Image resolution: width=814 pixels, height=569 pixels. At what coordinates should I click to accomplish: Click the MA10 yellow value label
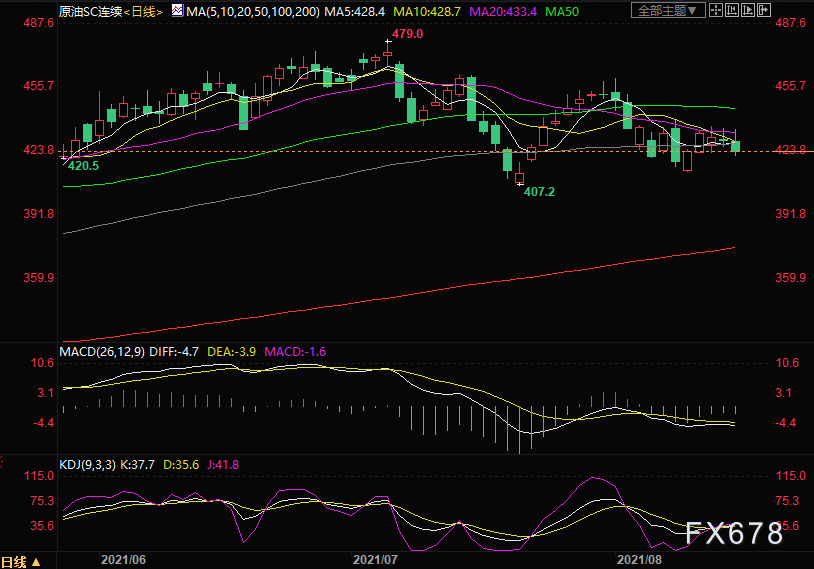[x=427, y=11]
